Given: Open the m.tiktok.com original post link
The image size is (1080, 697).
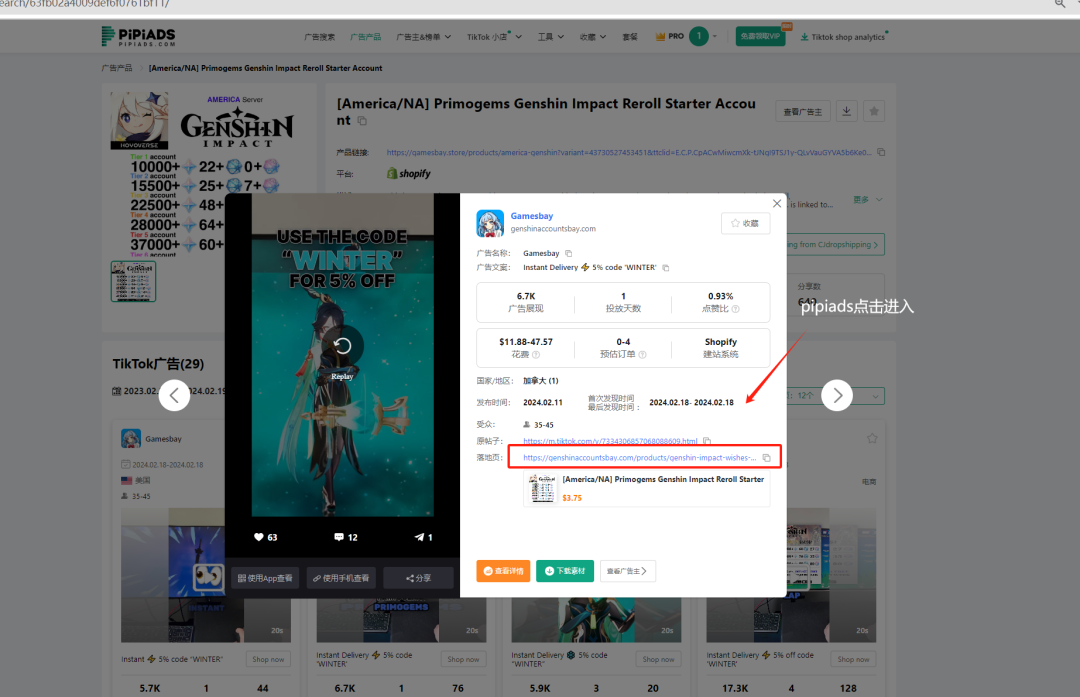Looking at the screenshot, I should tap(610, 441).
